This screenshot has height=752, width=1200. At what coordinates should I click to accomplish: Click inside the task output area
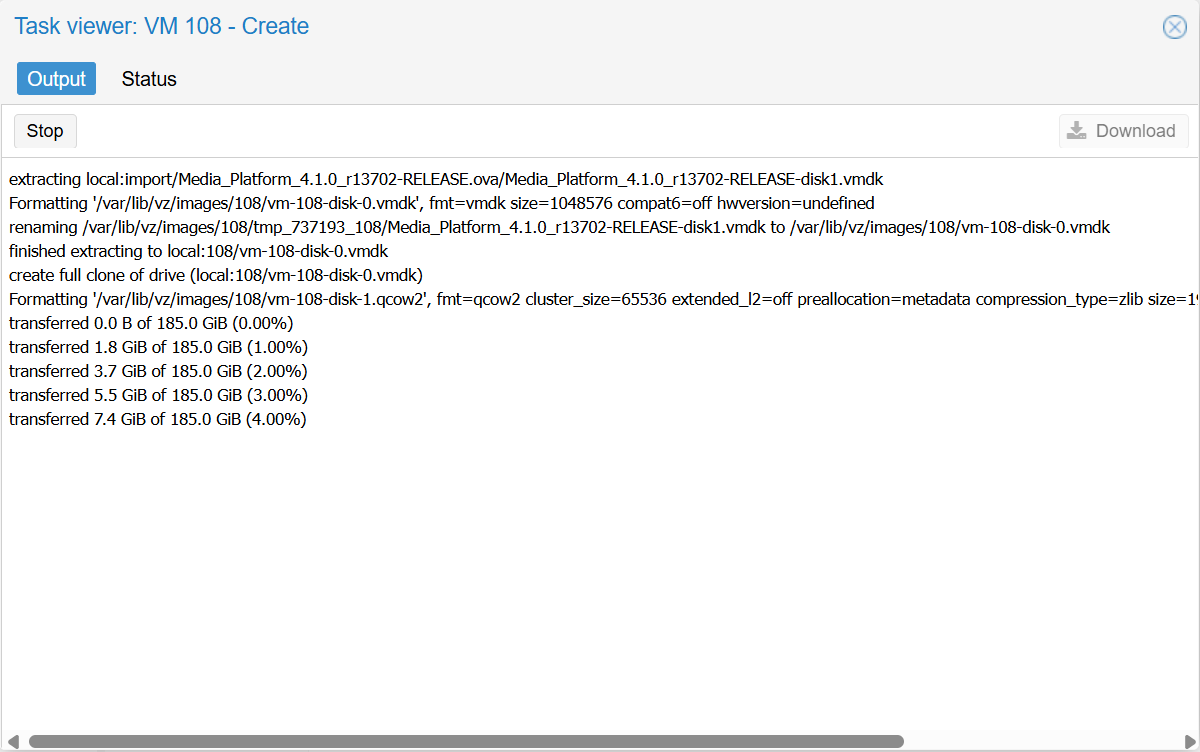click(x=600, y=550)
